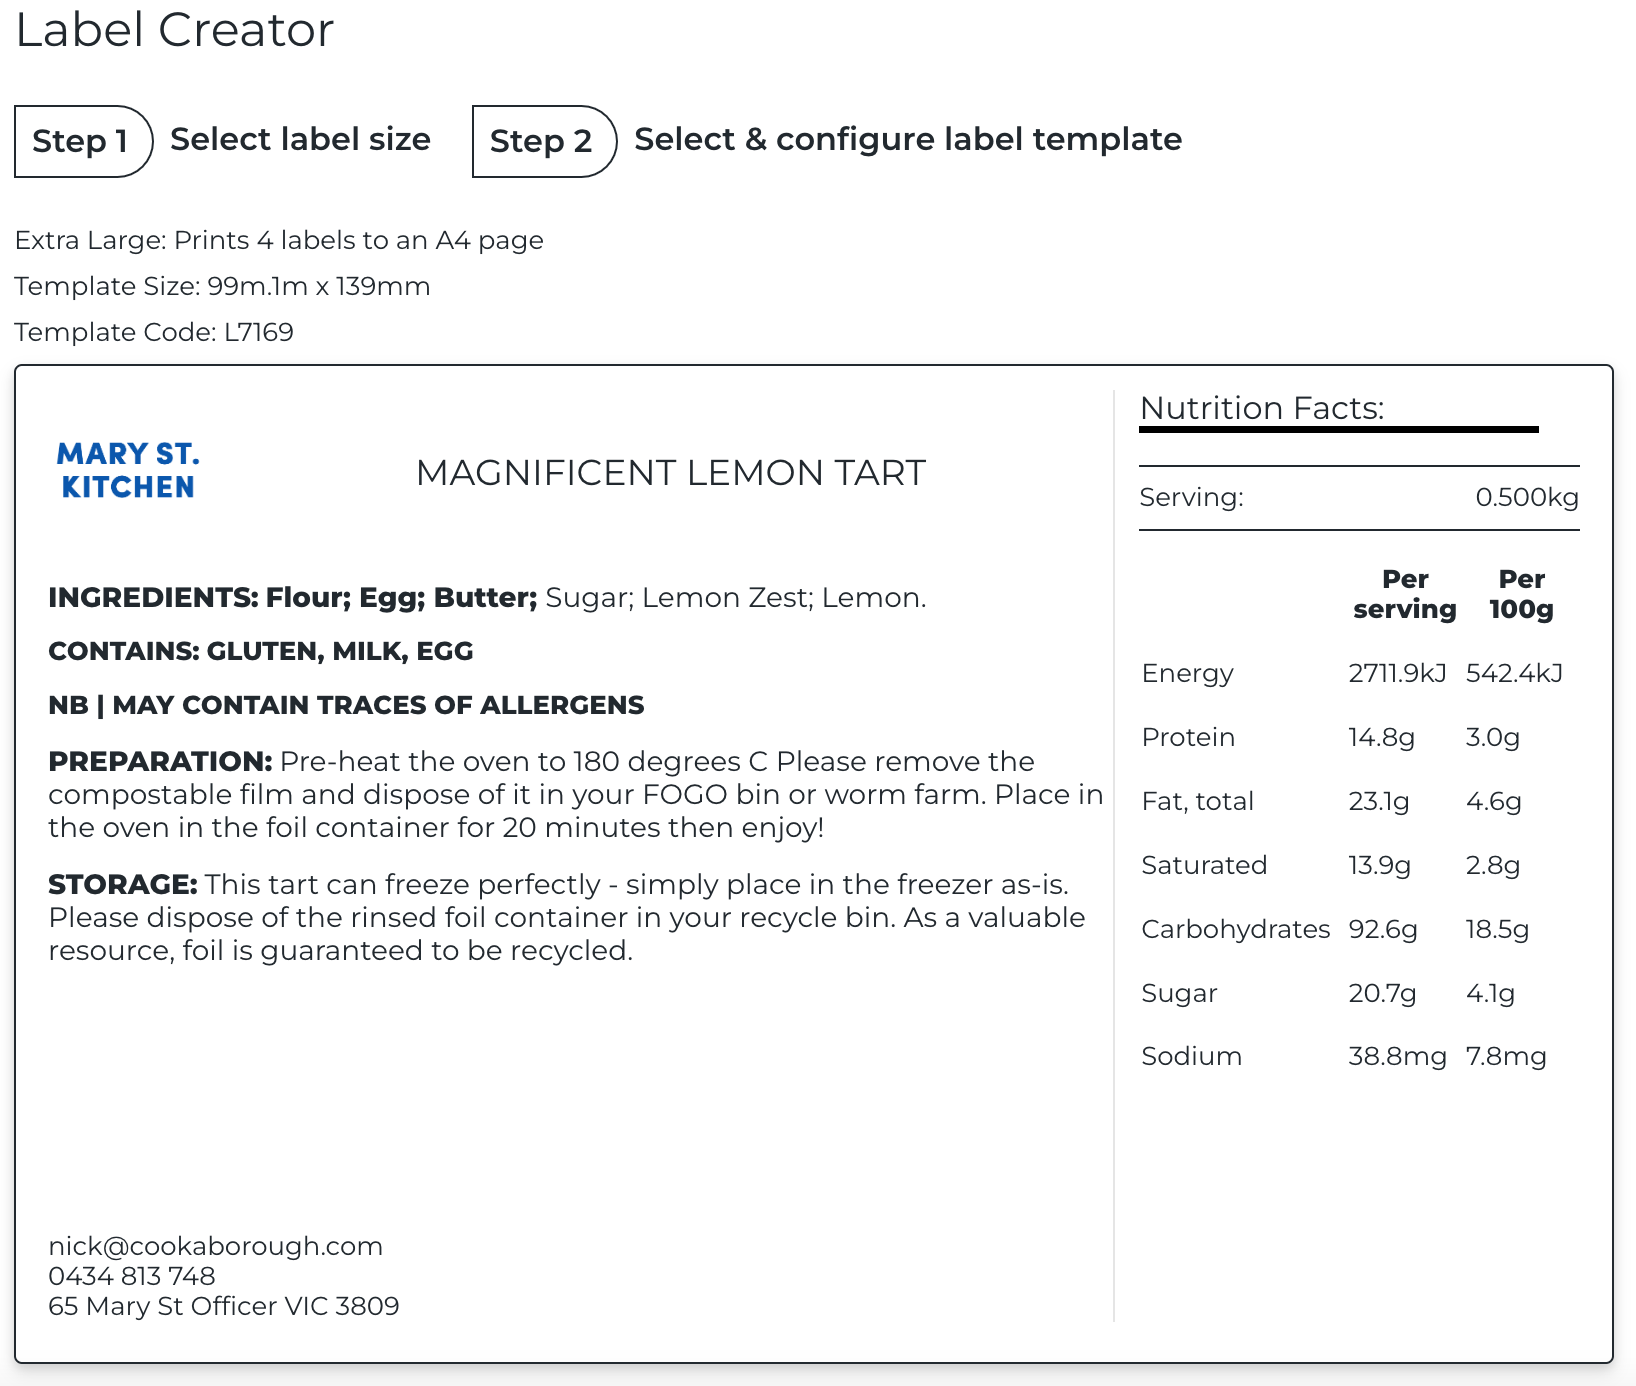Click the carbohydrates per 100g value 18.5g

point(1497,929)
